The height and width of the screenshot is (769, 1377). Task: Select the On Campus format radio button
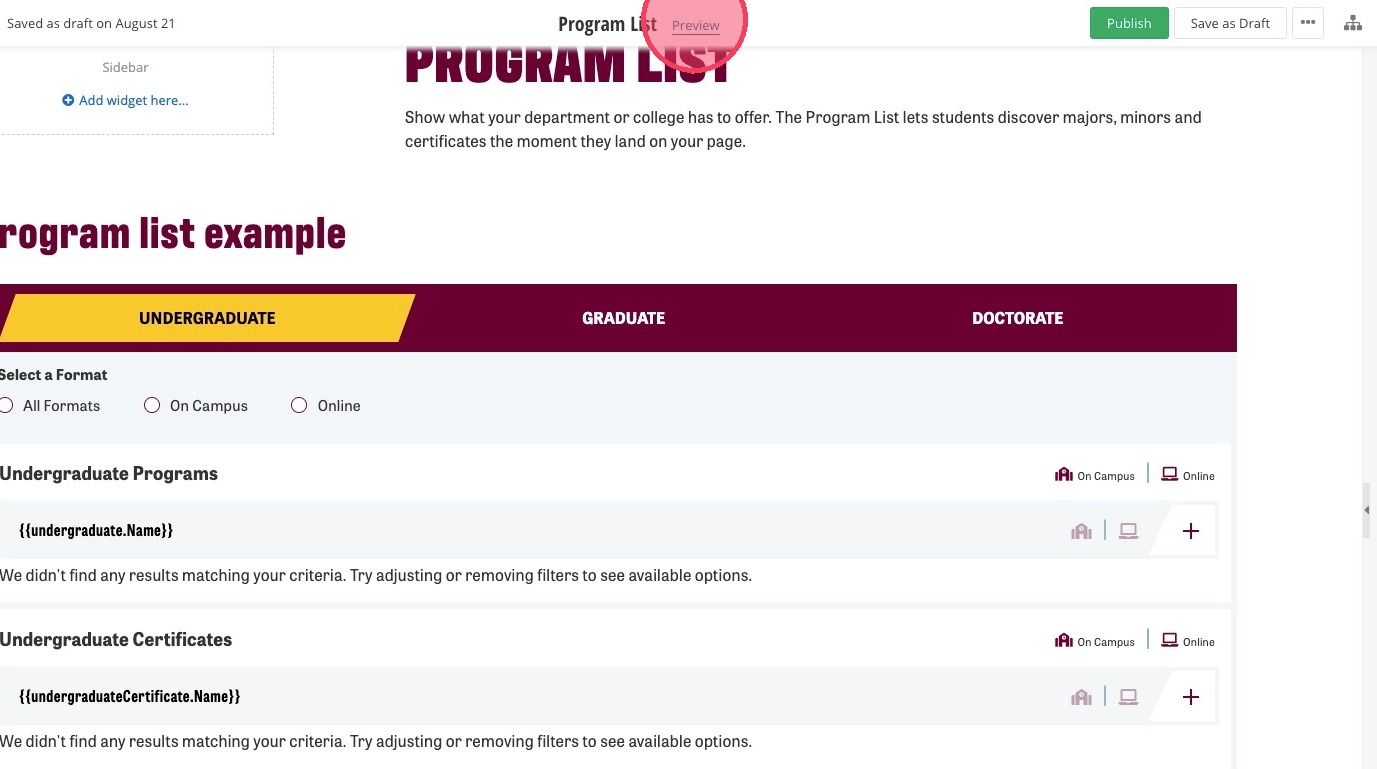(152, 405)
